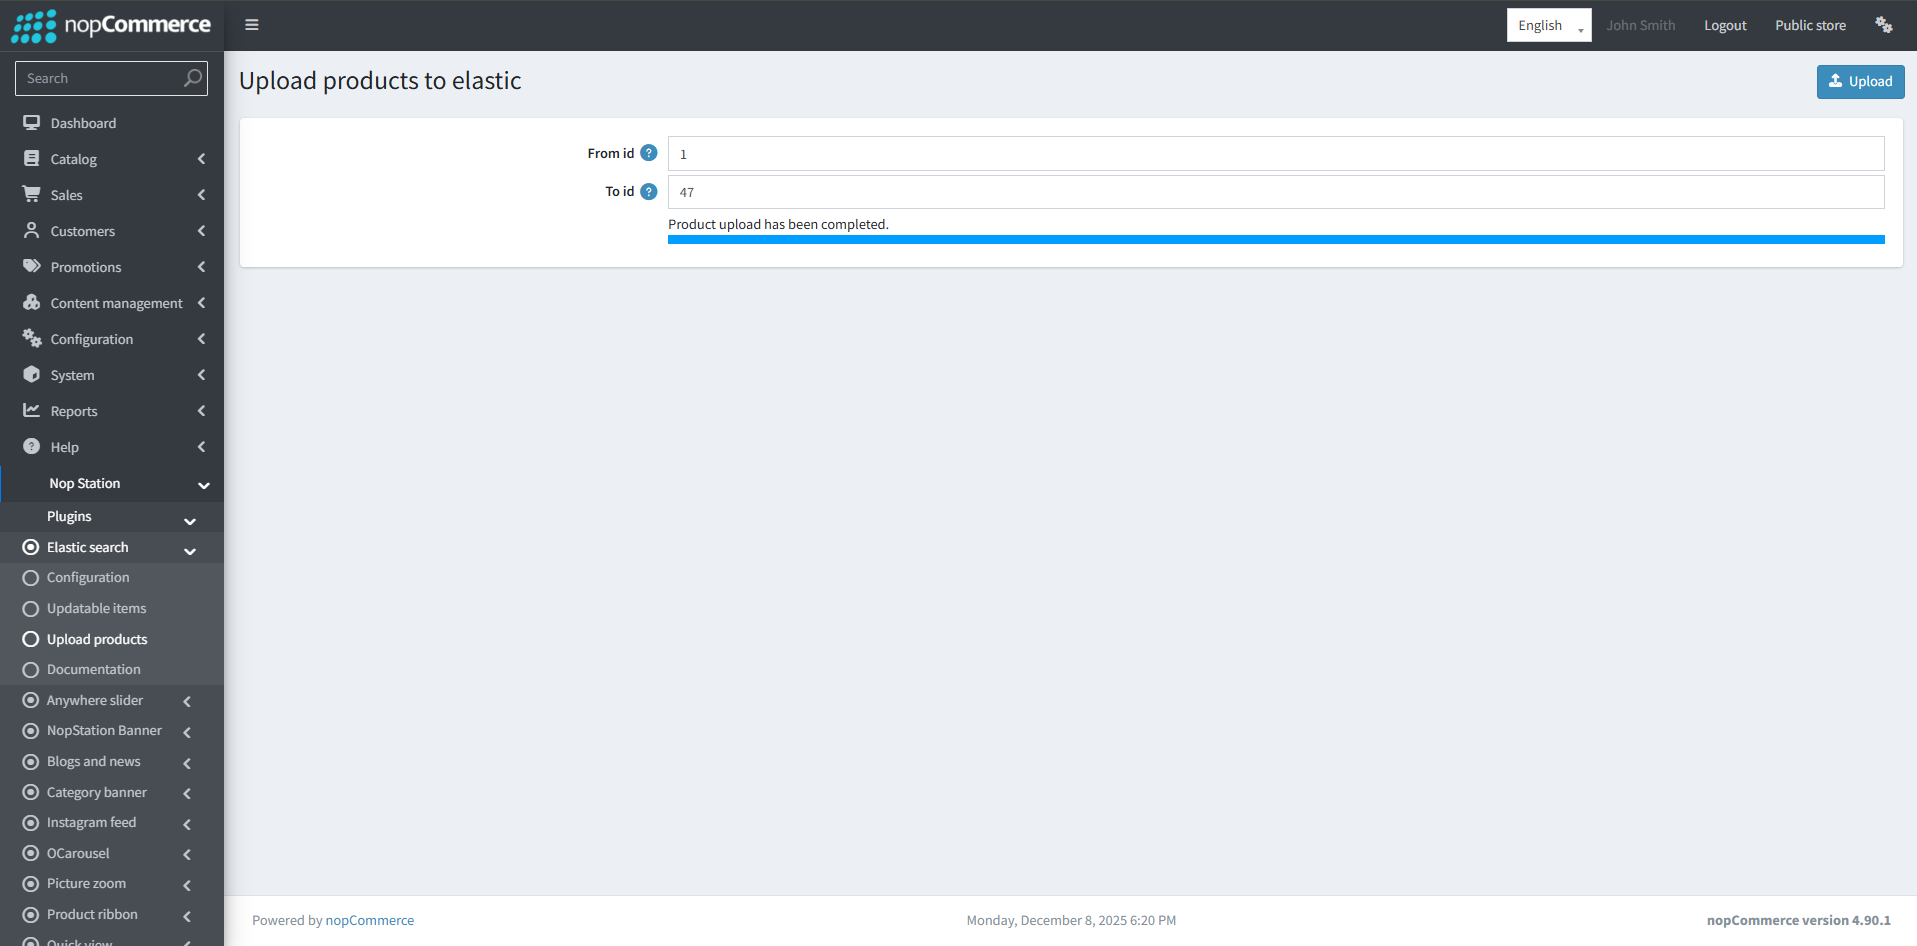Select the Updatable items circle option
This screenshot has height=946, width=1917.
pos(31,609)
